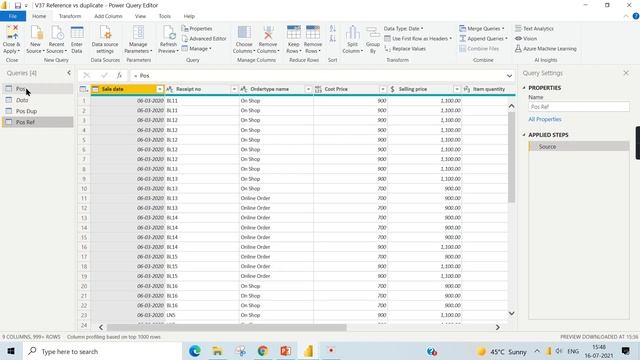This screenshot has width=640, height=360.
Task: Open Cost Price column filter dropdown
Action: coord(382,89)
